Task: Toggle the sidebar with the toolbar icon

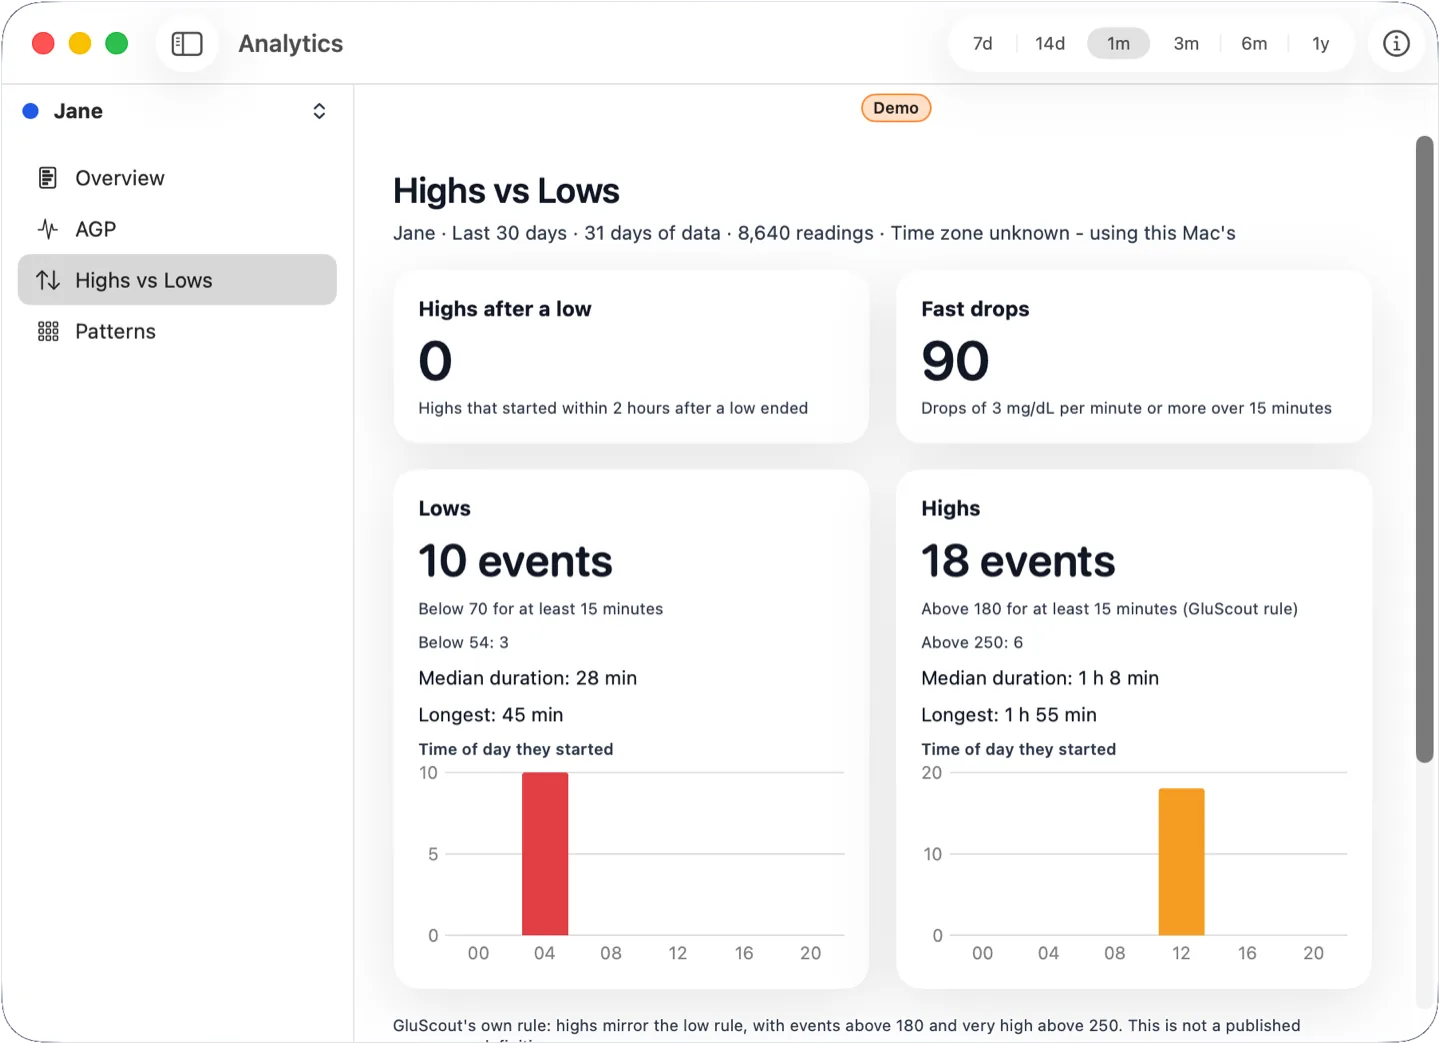Action: pyautogui.click(x=187, y=44)
